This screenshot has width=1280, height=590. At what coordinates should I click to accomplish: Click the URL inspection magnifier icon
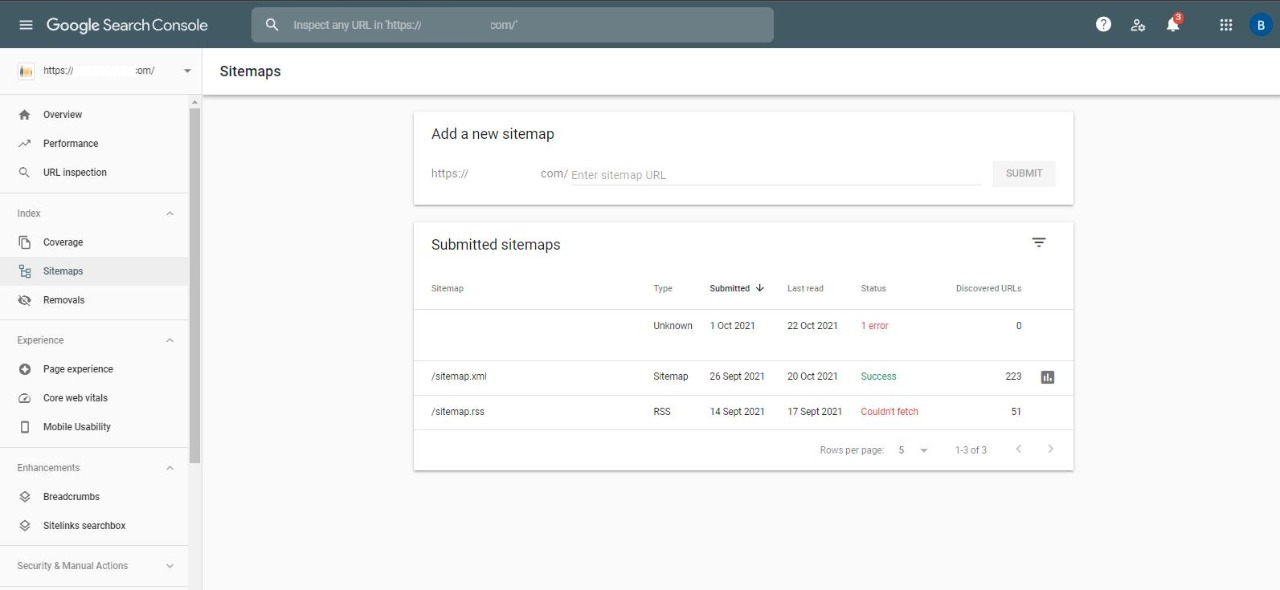click(x=25, y=173)
